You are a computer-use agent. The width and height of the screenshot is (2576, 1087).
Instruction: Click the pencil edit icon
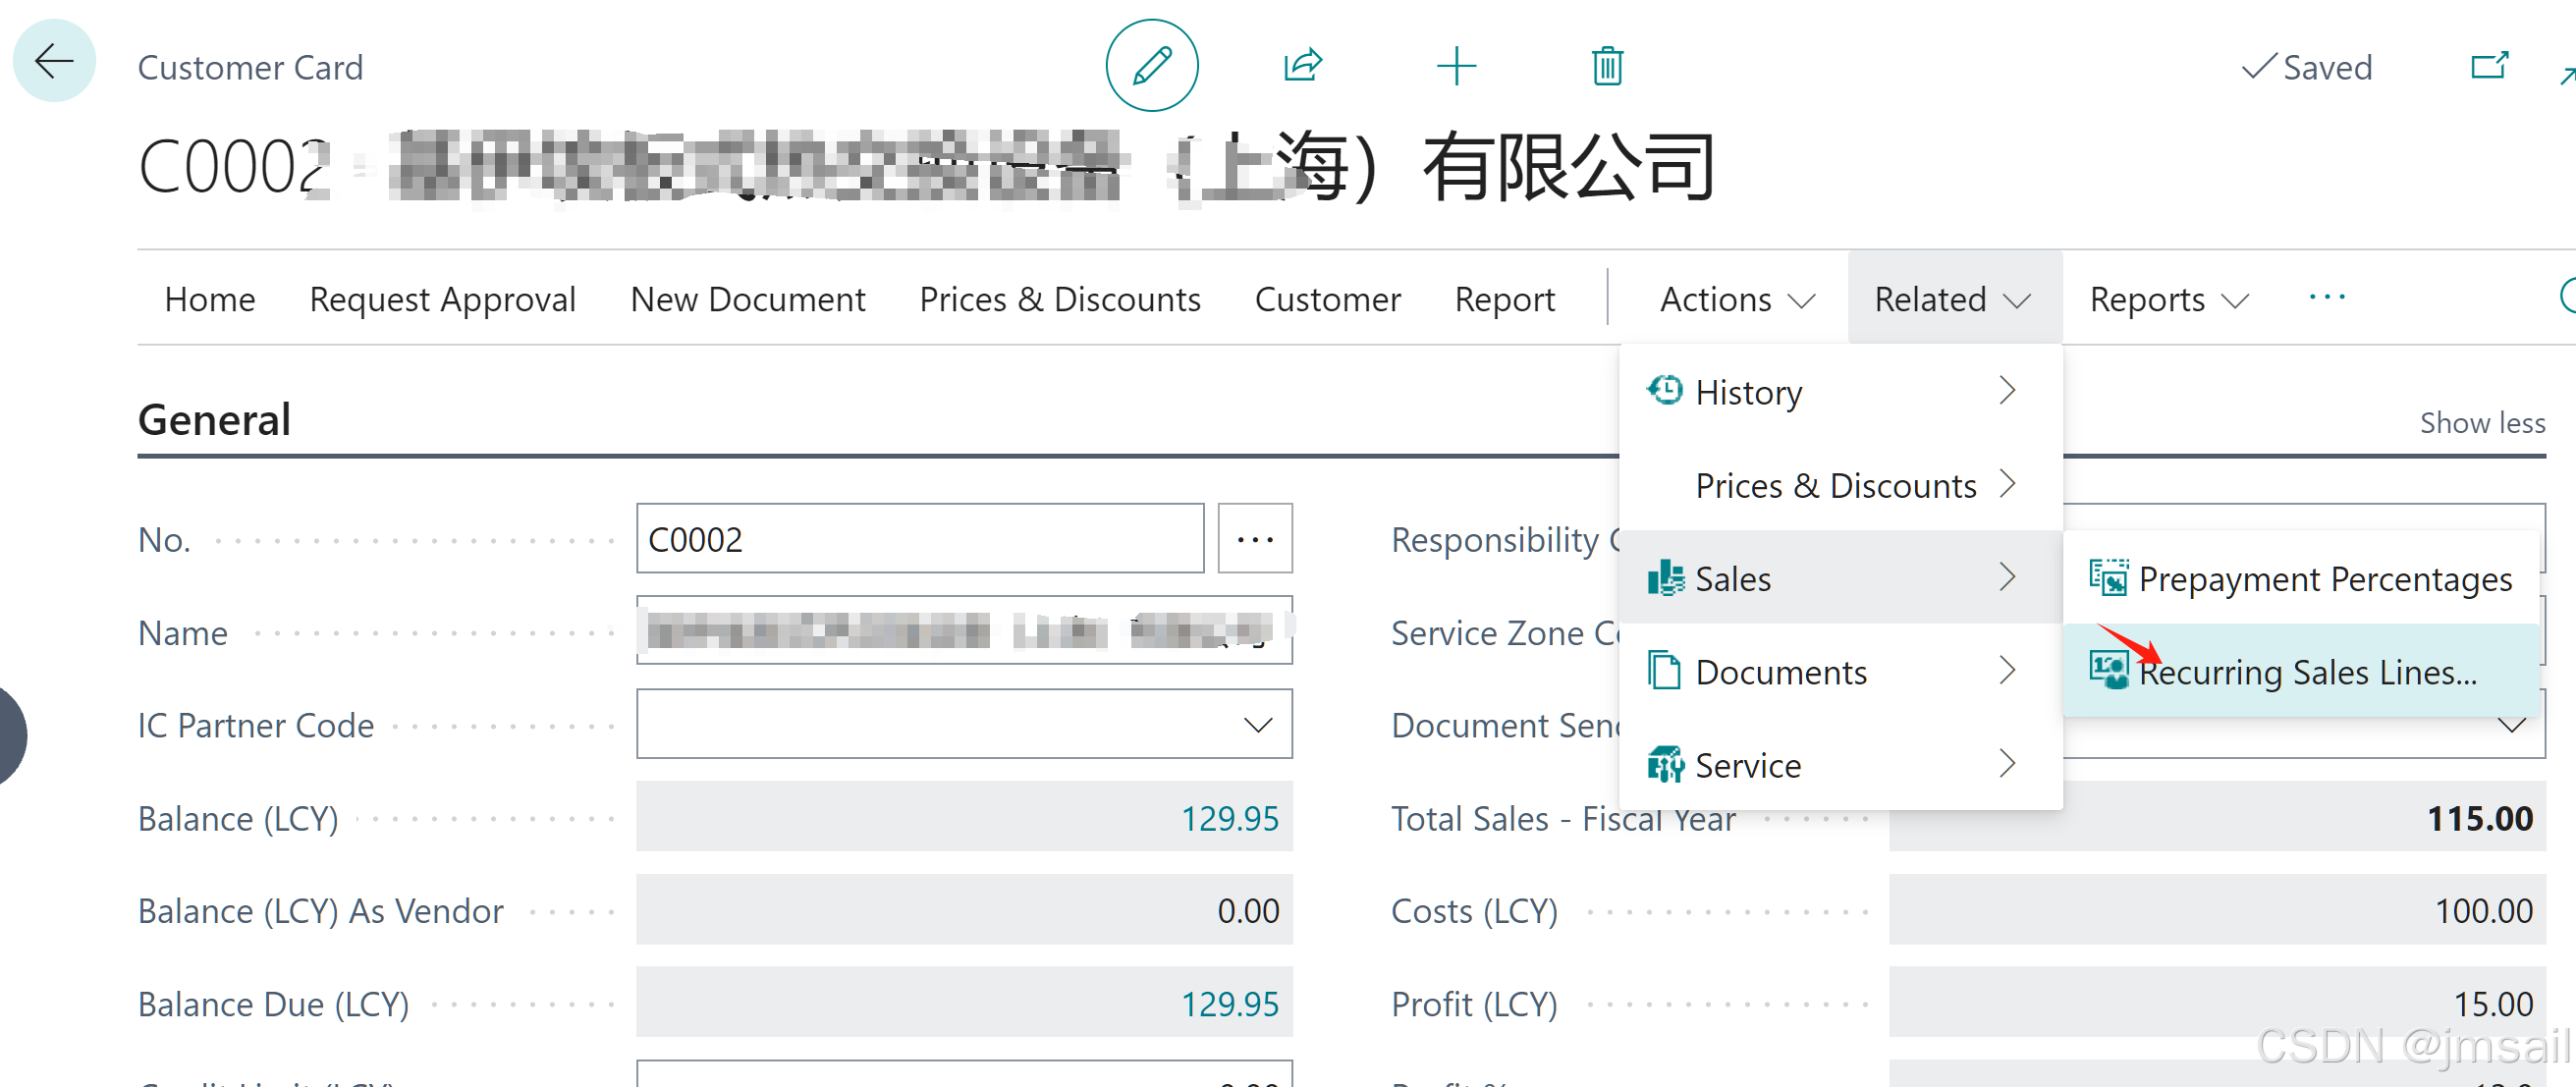tap(1151, 66)
